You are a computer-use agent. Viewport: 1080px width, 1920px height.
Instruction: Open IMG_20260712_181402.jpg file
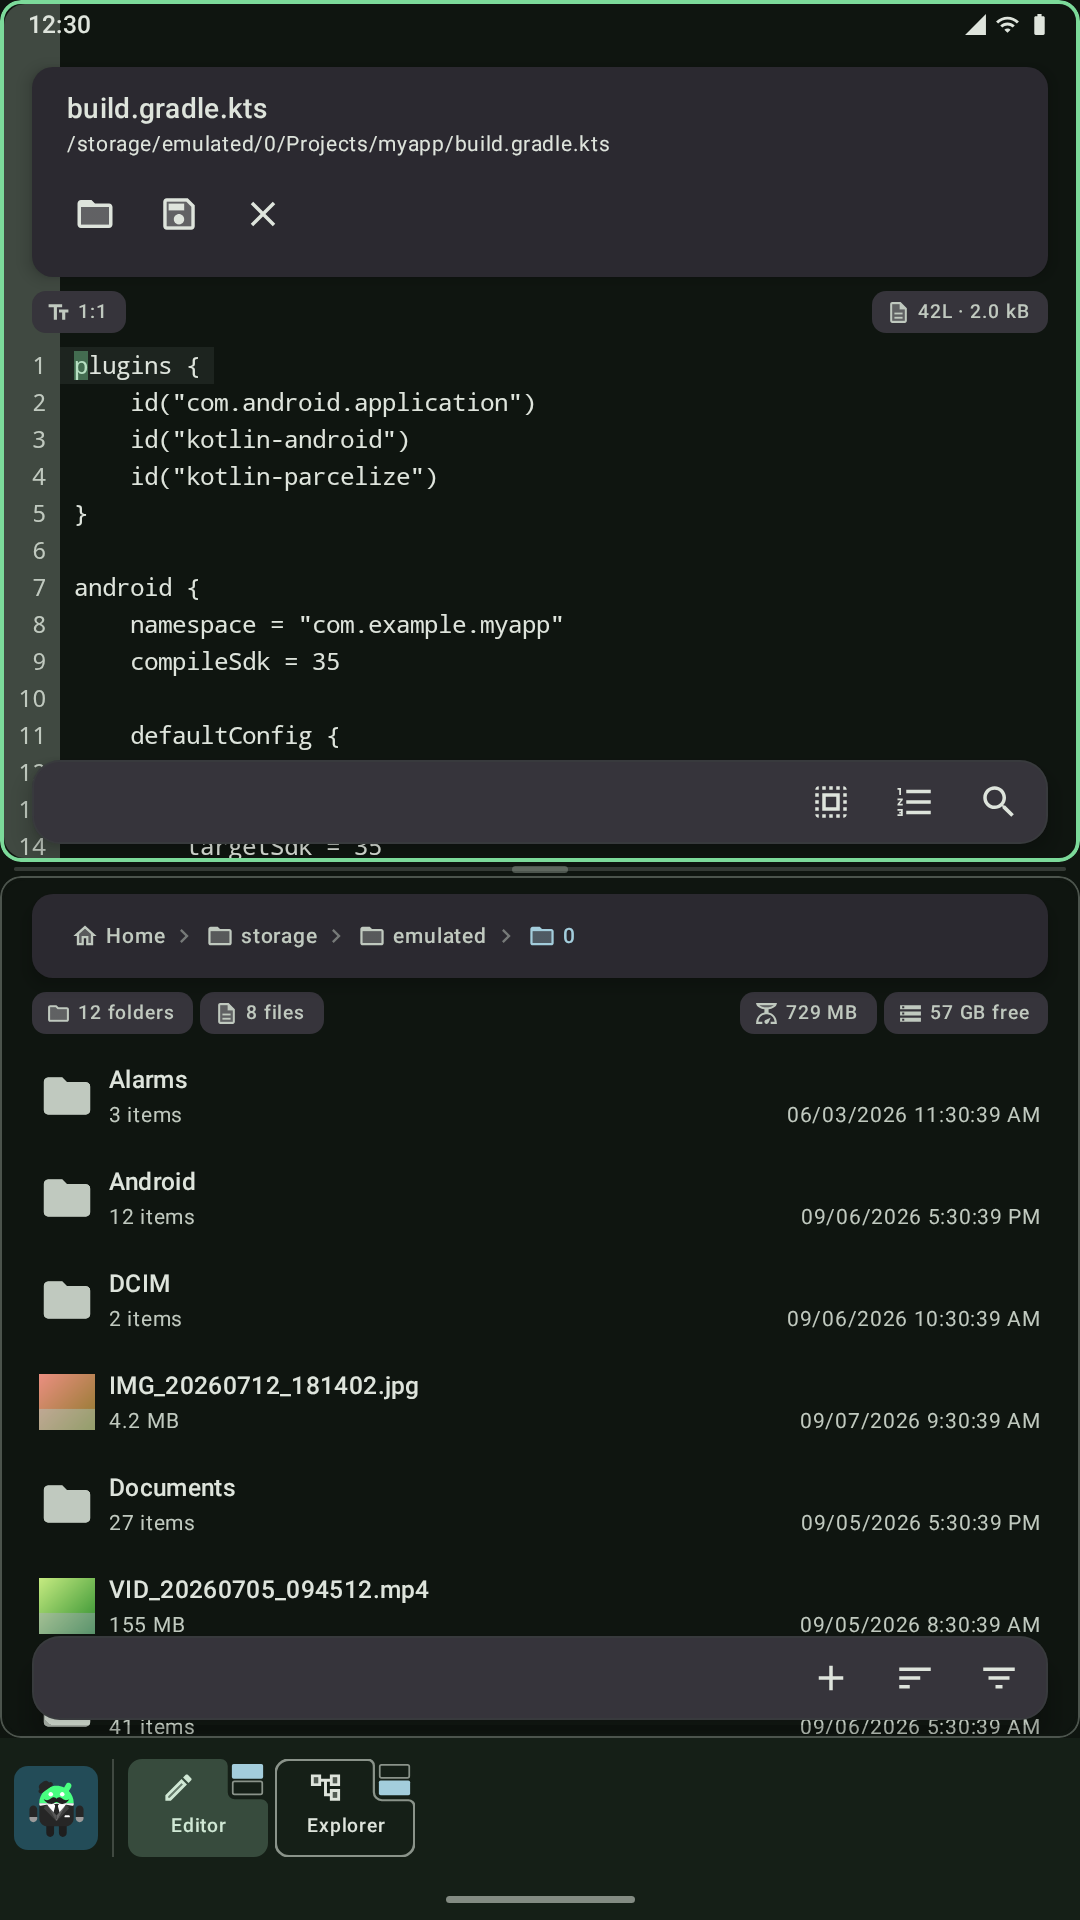click(540, 1403)
